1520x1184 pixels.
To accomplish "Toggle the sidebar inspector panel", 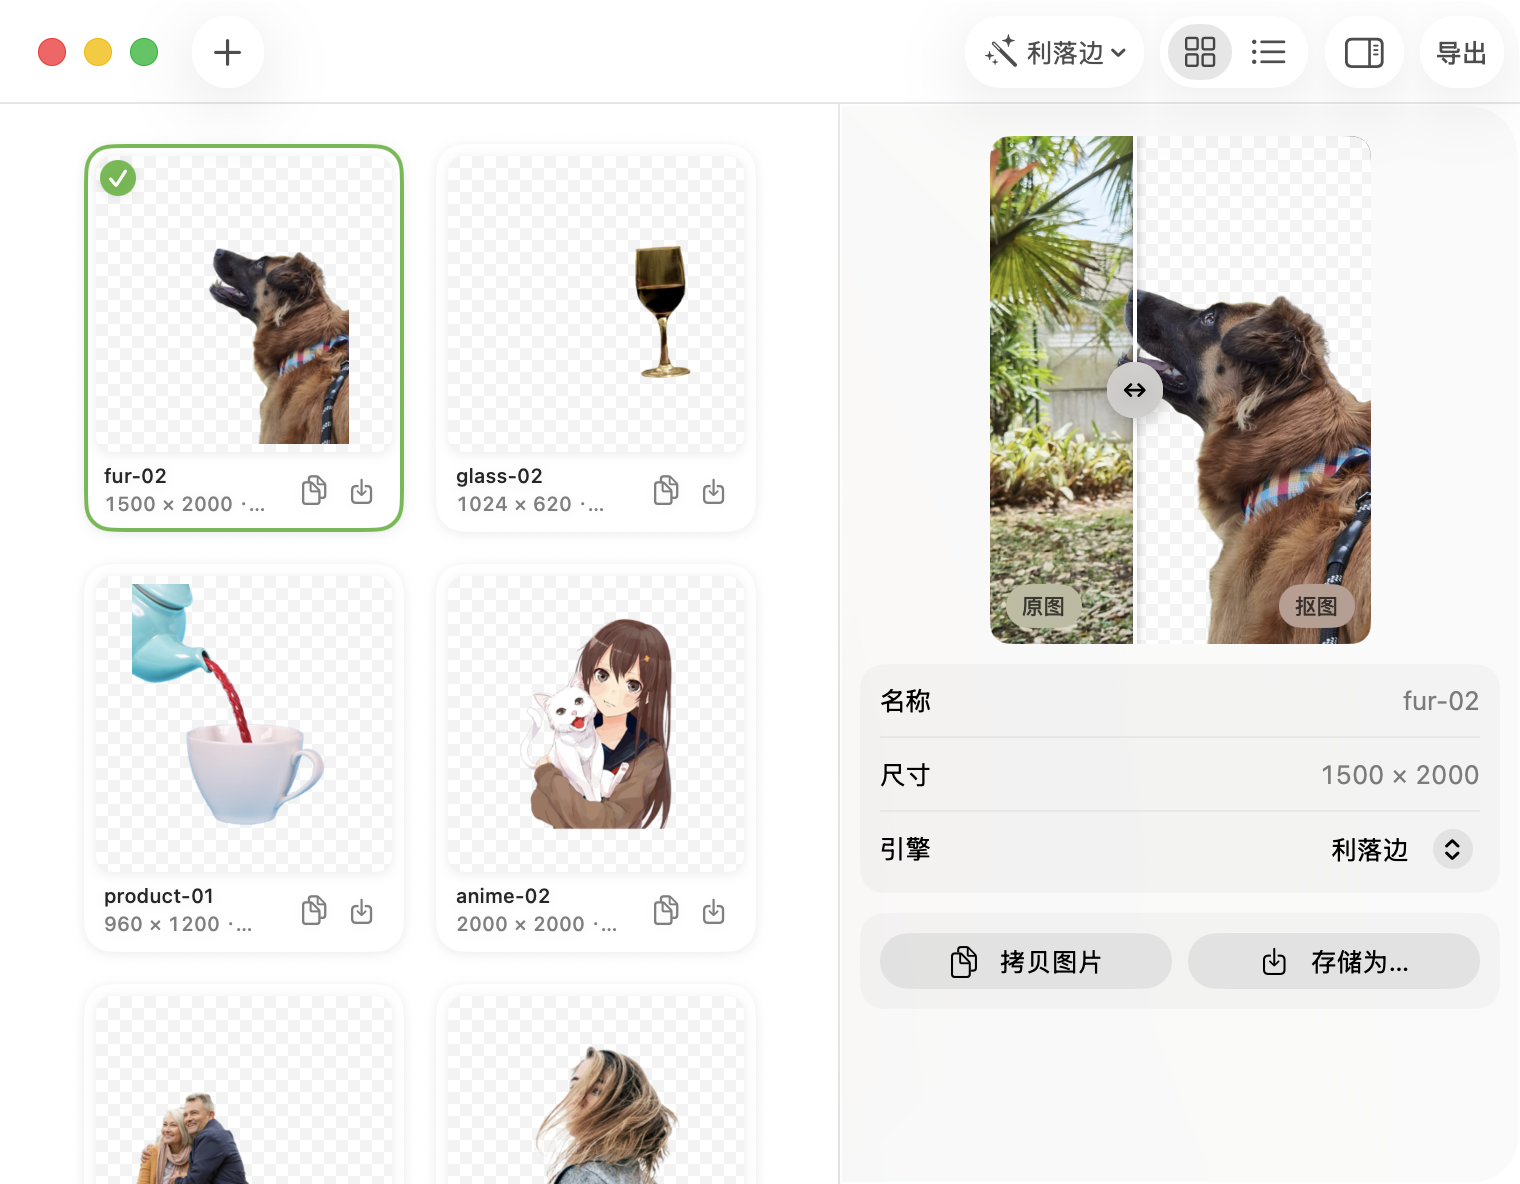I will (1364, 52).
